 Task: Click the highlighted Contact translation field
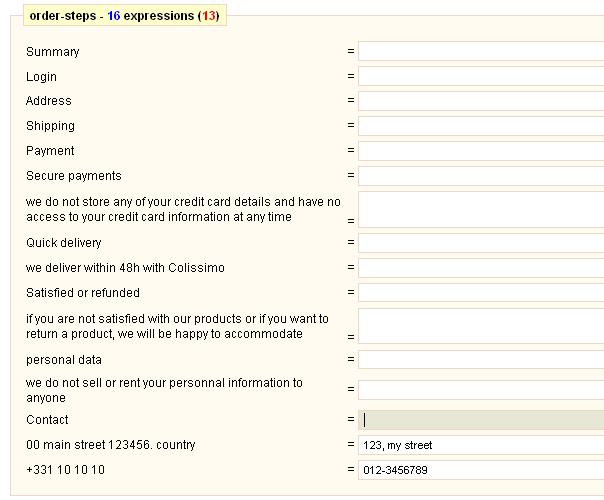point(481,419)
